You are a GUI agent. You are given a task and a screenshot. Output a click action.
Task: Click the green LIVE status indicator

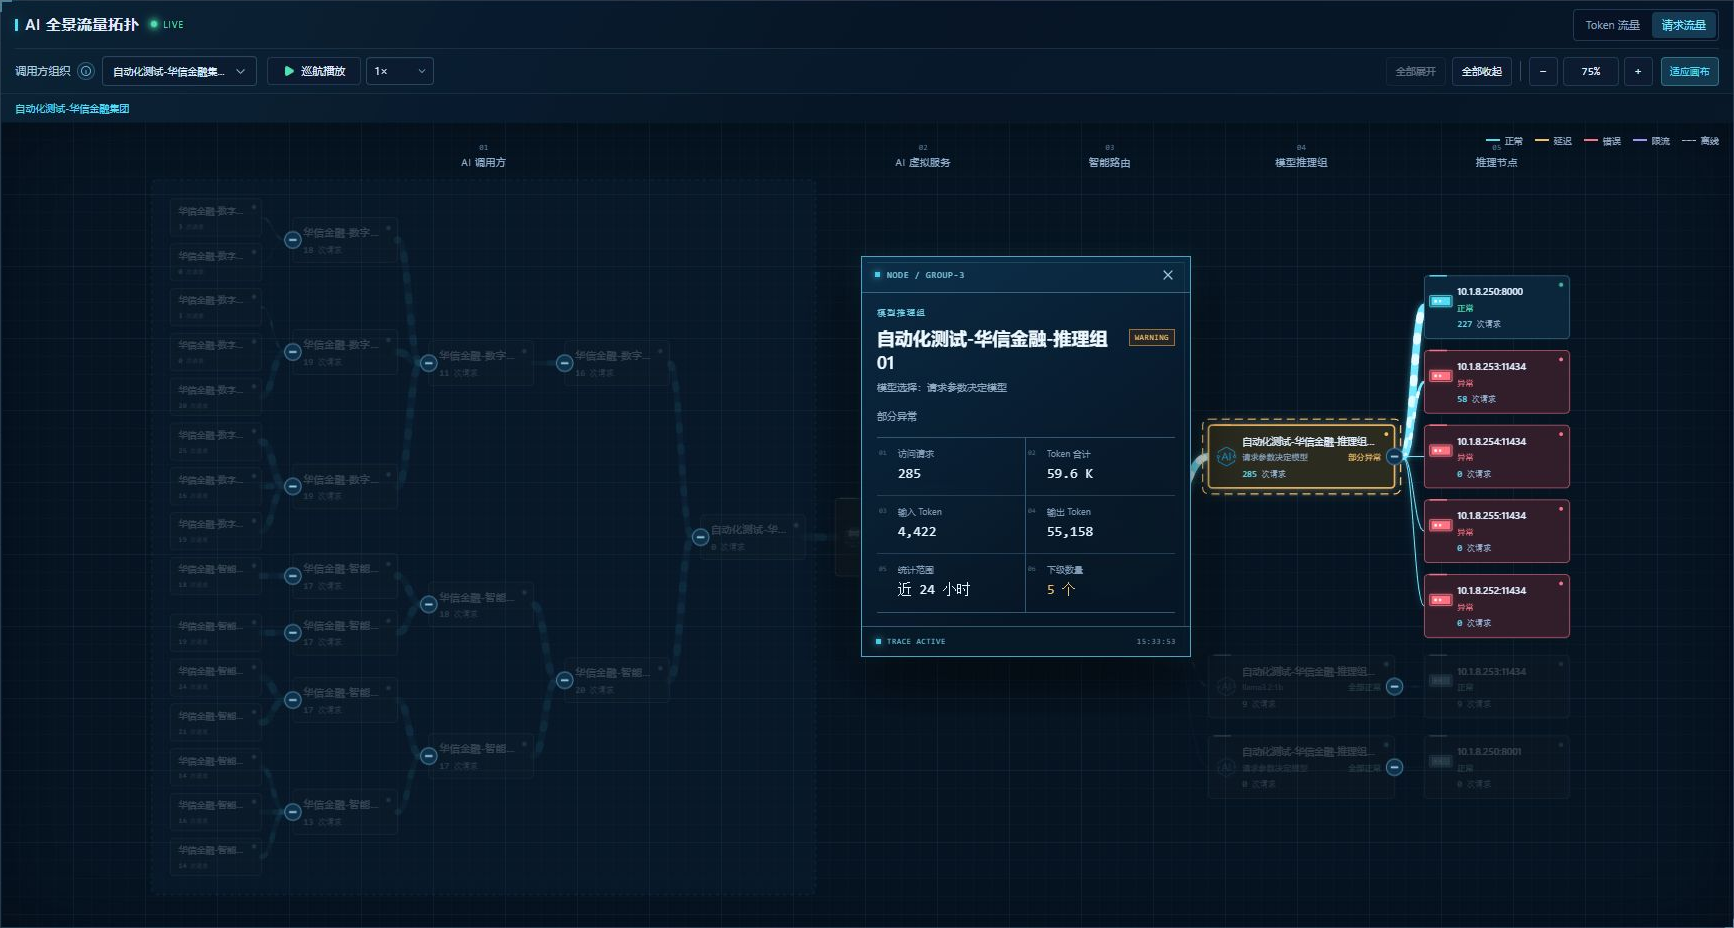166,24
